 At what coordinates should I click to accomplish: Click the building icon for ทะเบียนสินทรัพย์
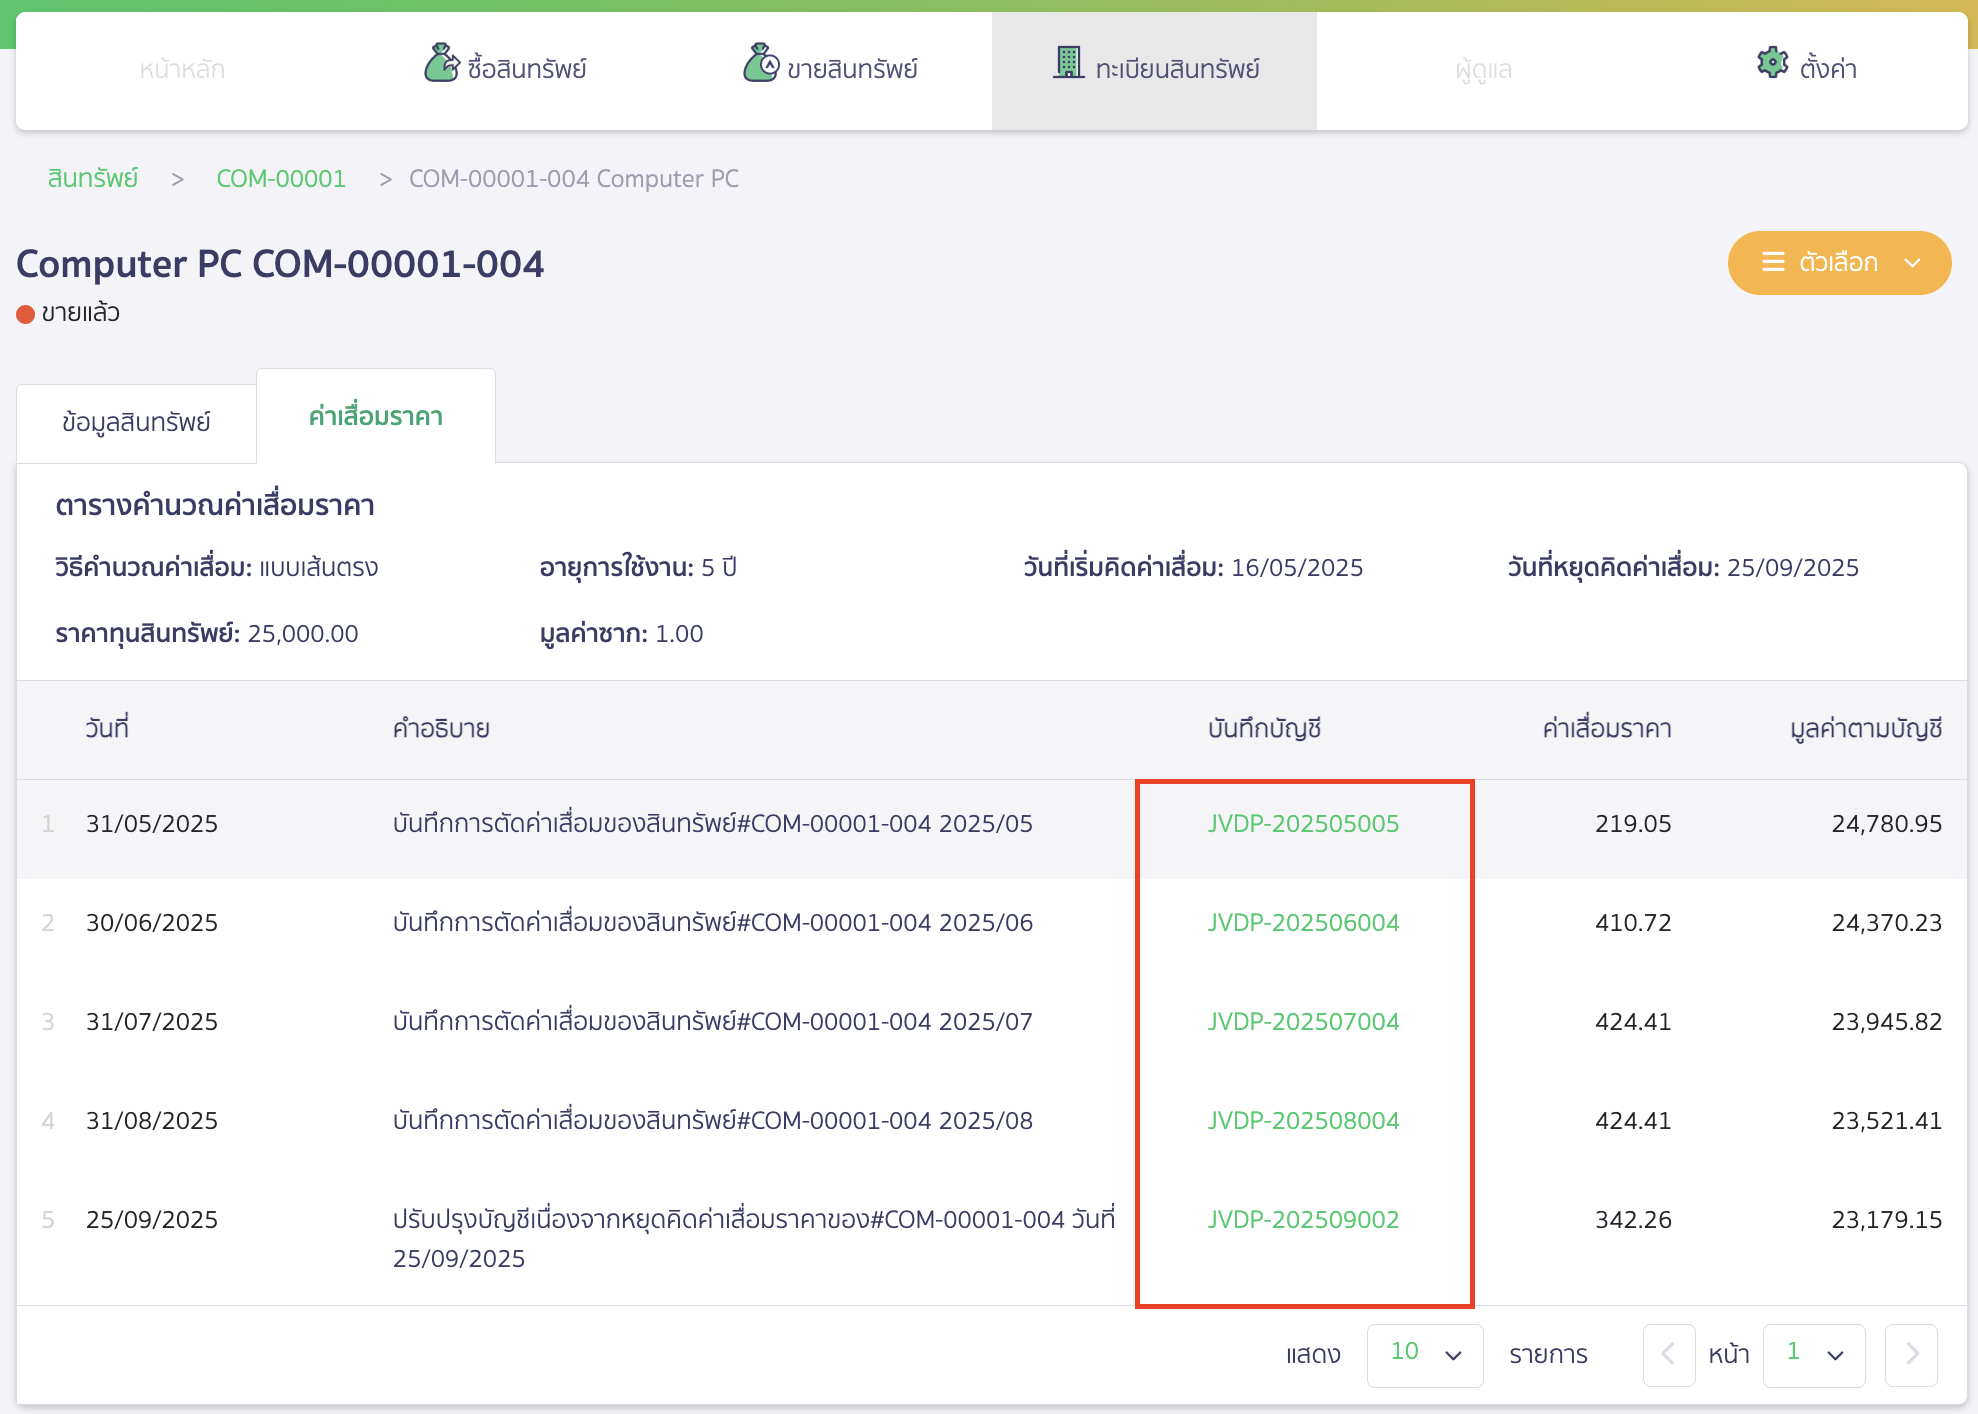[1069, 64]
